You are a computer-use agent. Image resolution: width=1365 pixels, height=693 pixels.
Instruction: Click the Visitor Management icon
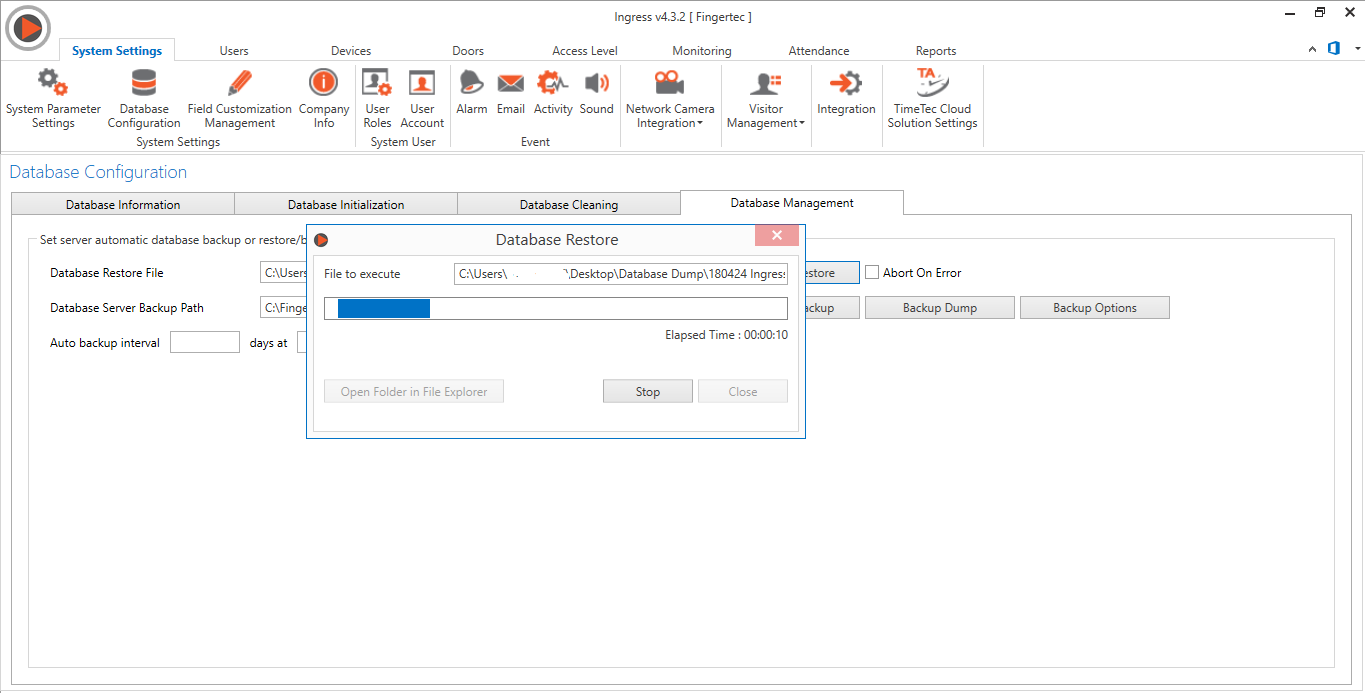click(x=766, y=83)
